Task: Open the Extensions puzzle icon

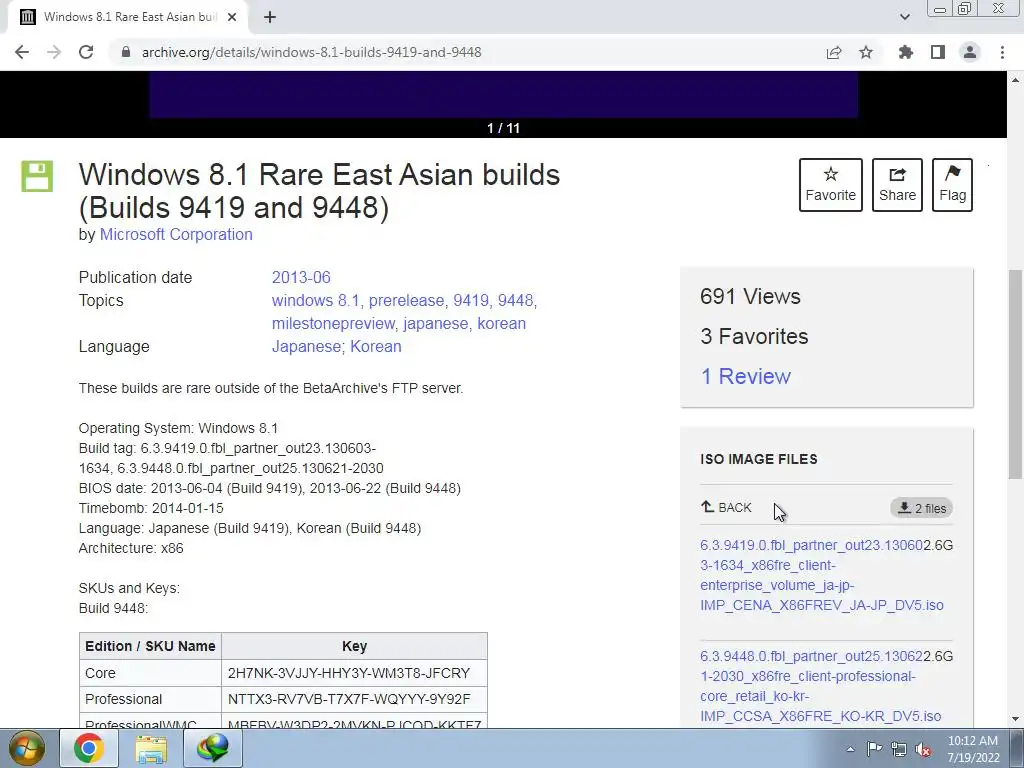Action: pyautogui.click(x=905, y=52)
